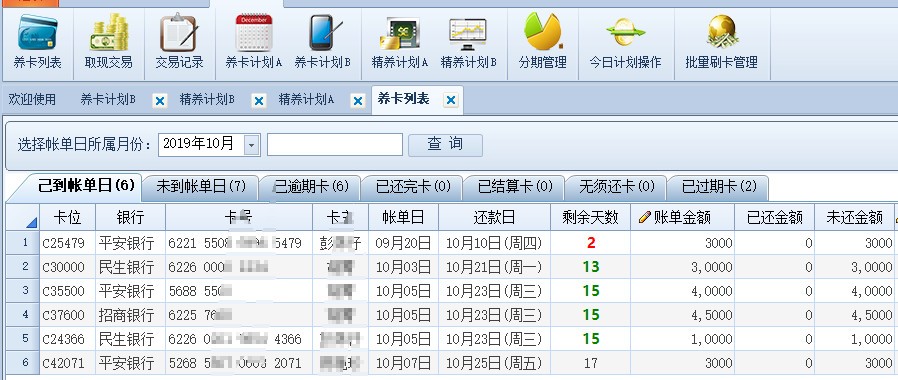The width and height of the screenshot is (898, 380).
Task: Click repayment date 10月10日(周四)
Action: [x=494, y=243]
